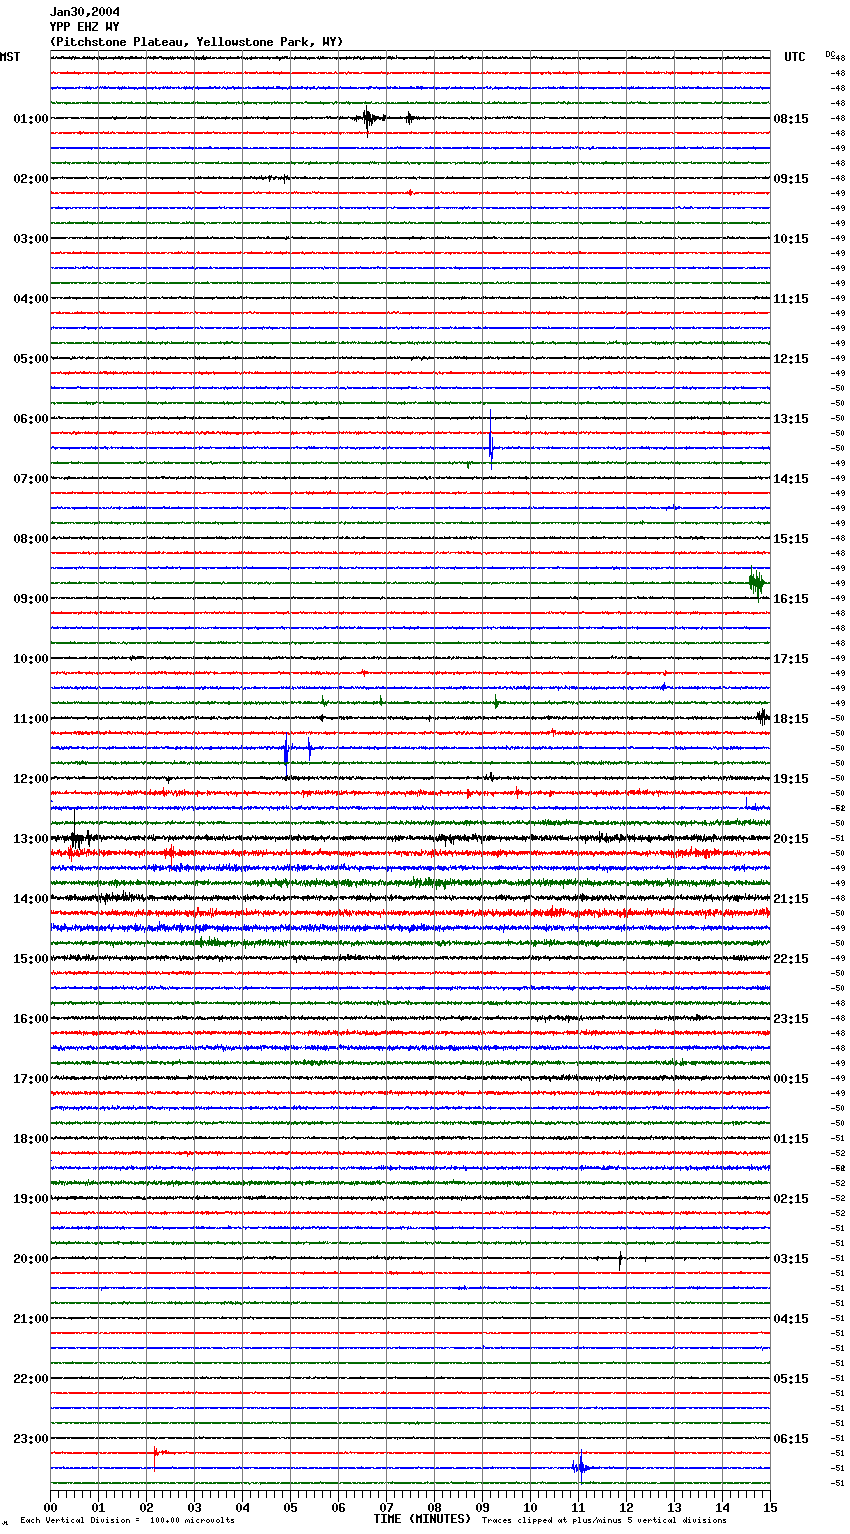Image resolution: width=850 pixels, height=1534 pixels.
Task: Click the black seismic event on the 01:00 trace
Action: [368, 119]
